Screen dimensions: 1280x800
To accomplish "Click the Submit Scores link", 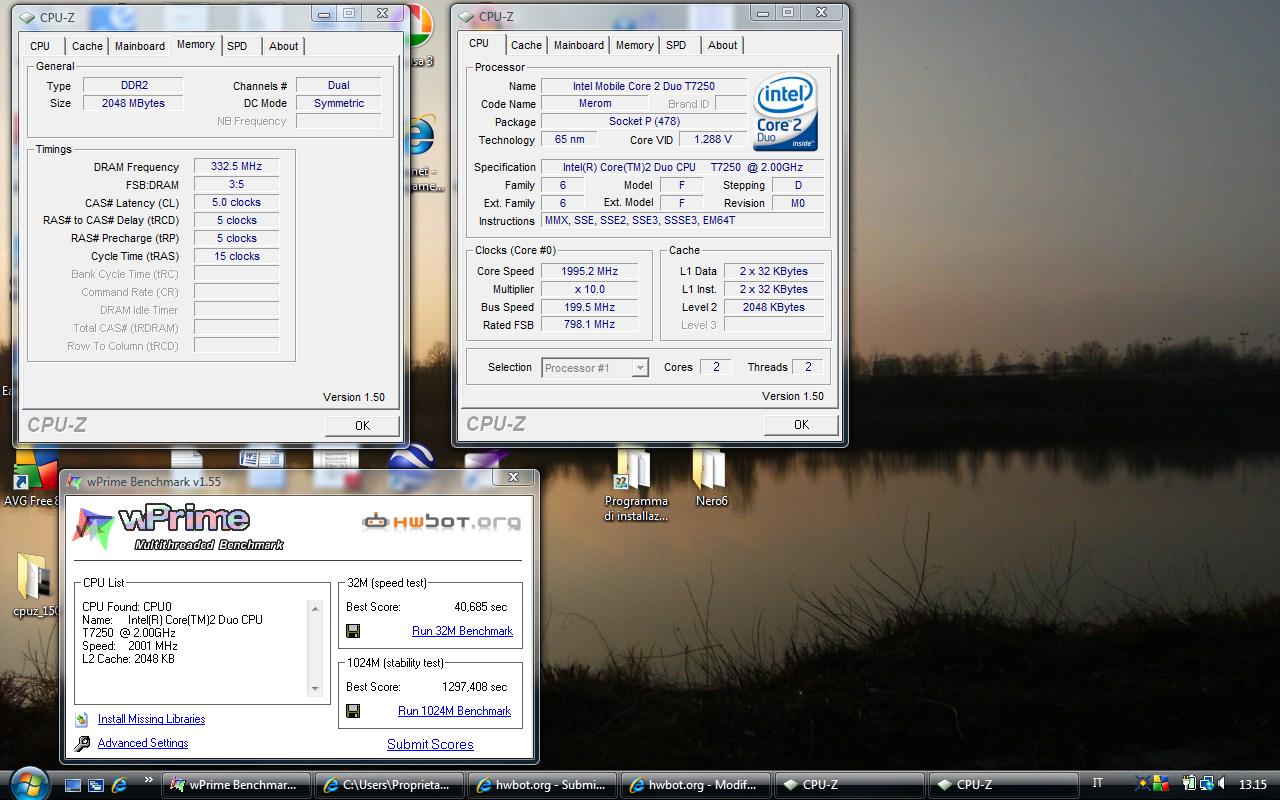I will (430, 744).
